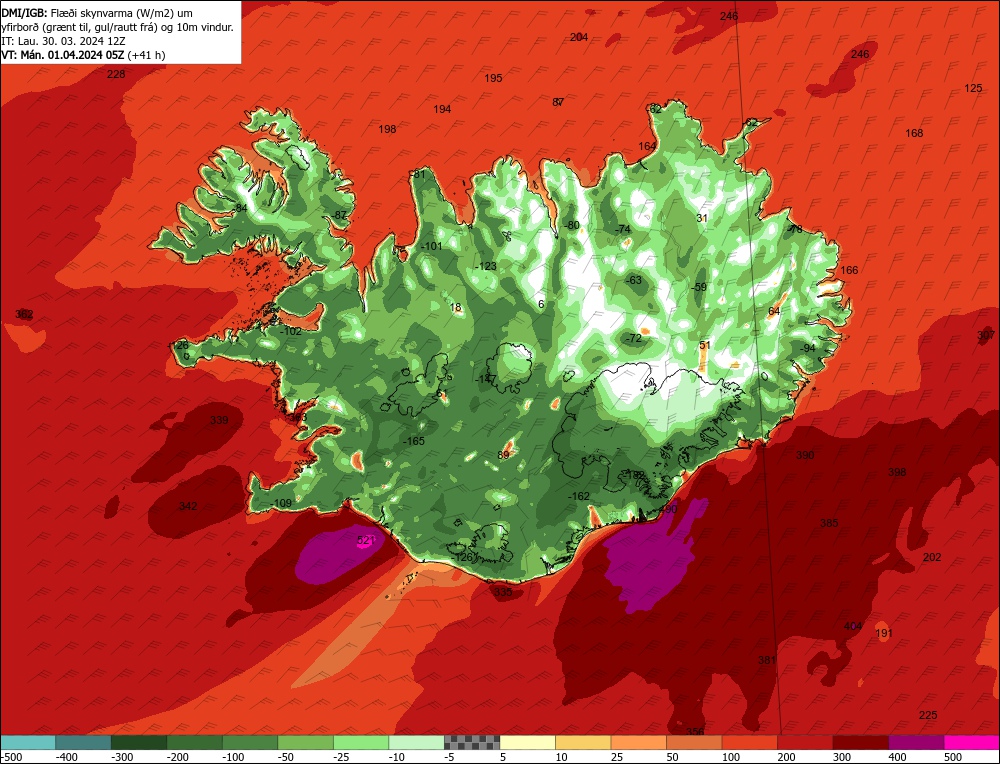The image size is (1000, 764).
Task: Click the 'IT: Lau. 30. 03. 2024 12Z' text
Action: [x=63, y=41]
